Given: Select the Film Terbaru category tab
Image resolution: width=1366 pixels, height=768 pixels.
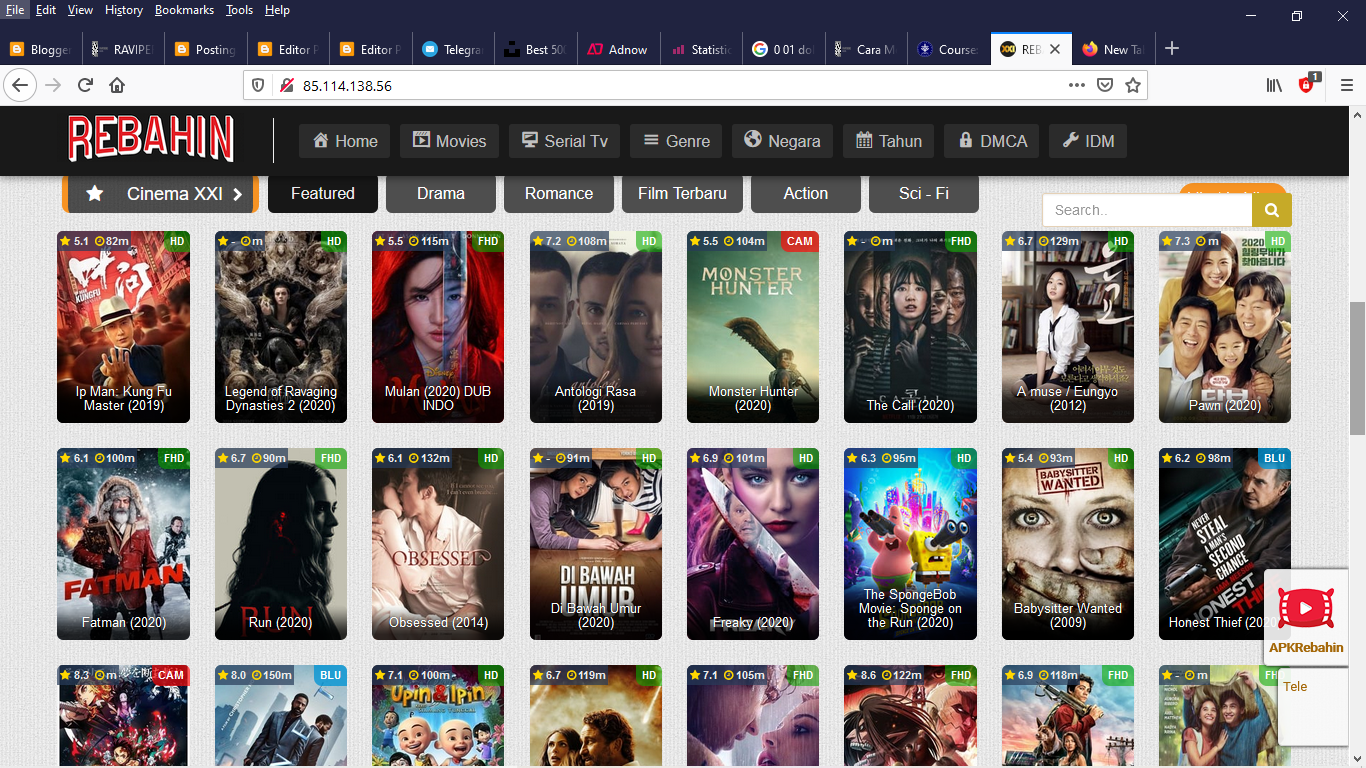Looking at the screenshot, I should [683, 194].
